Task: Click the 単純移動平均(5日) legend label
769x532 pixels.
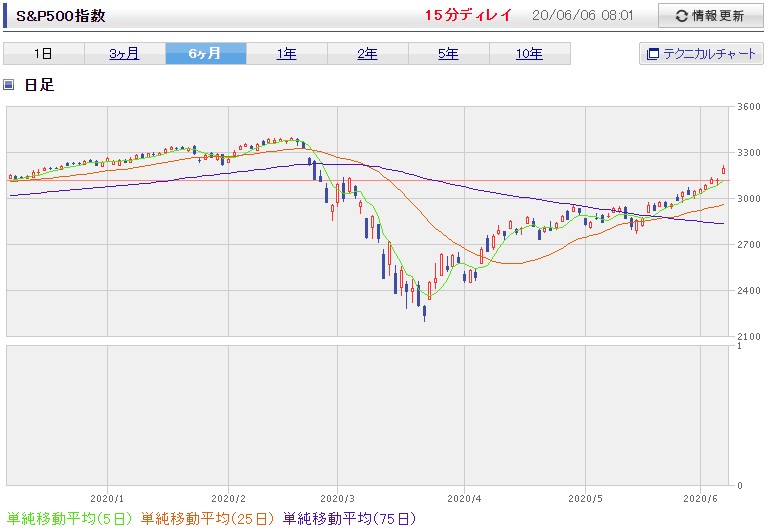Action: tap(69, 519)
